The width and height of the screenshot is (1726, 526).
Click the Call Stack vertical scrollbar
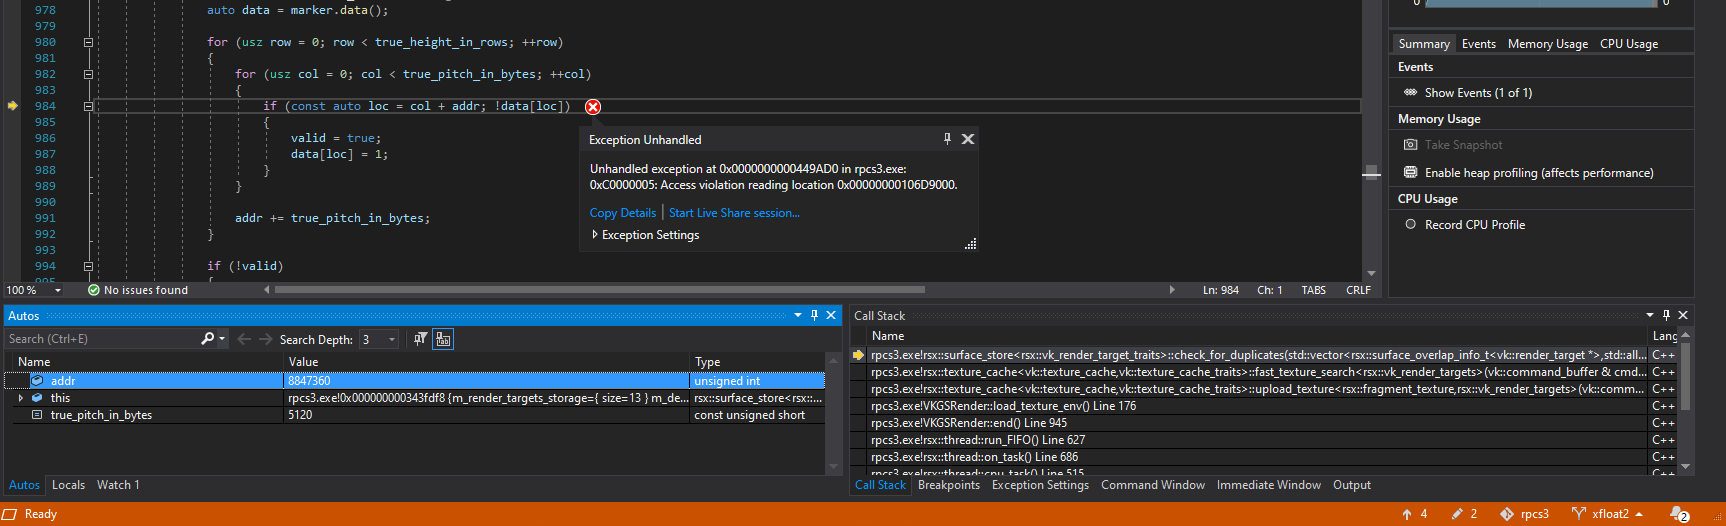coord(1686,375)
